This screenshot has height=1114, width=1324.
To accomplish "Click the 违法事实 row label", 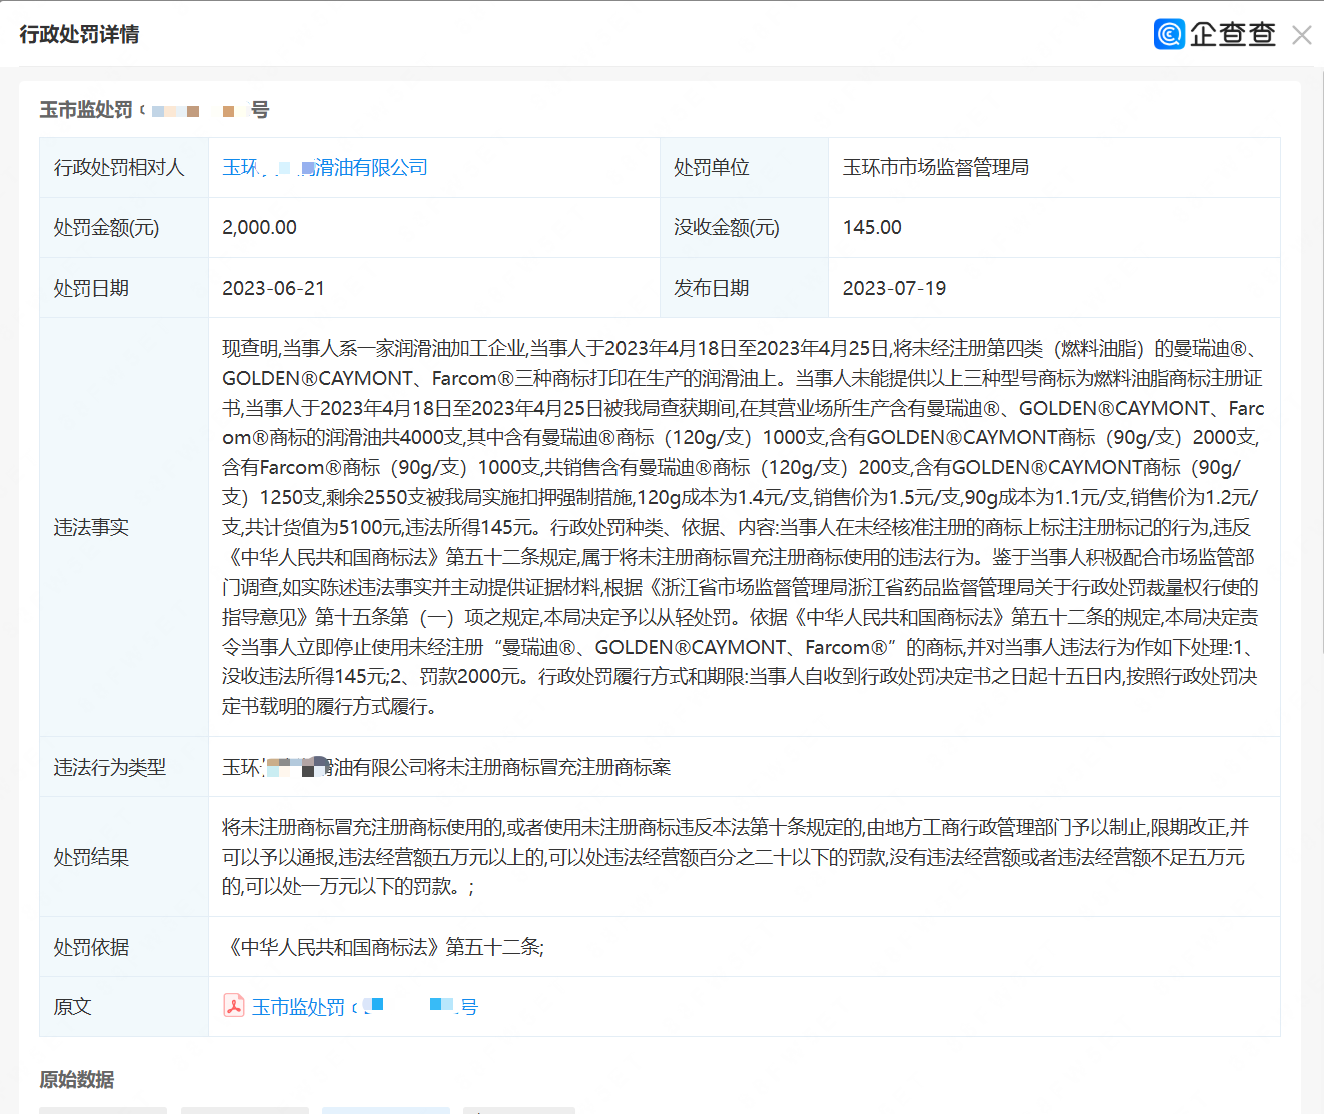I will tap(91, 527).
